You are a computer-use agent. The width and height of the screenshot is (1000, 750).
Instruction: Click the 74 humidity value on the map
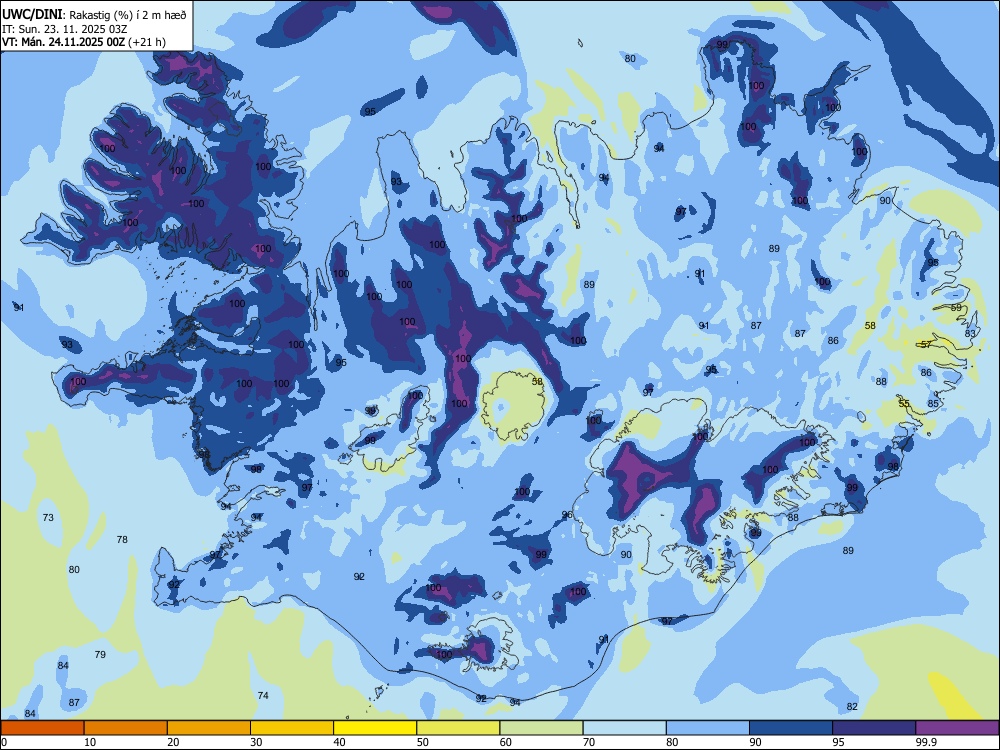click(263, 695)
